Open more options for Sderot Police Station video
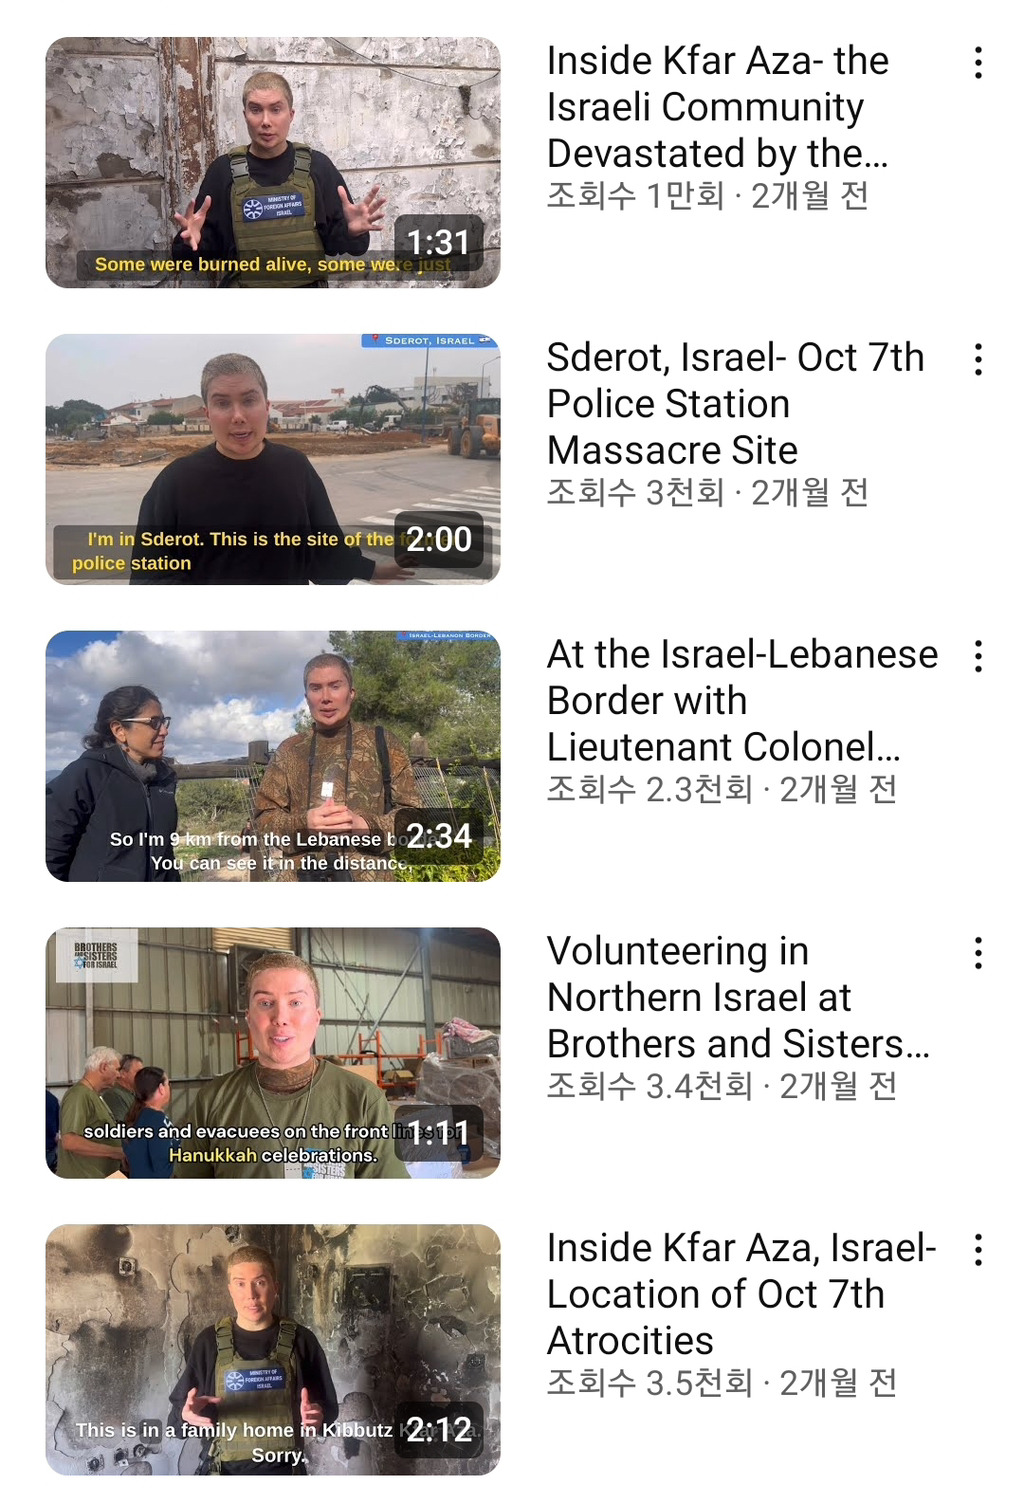Screen dimensions: 1024x1503 pyautogui.click(x=978, y=360)
